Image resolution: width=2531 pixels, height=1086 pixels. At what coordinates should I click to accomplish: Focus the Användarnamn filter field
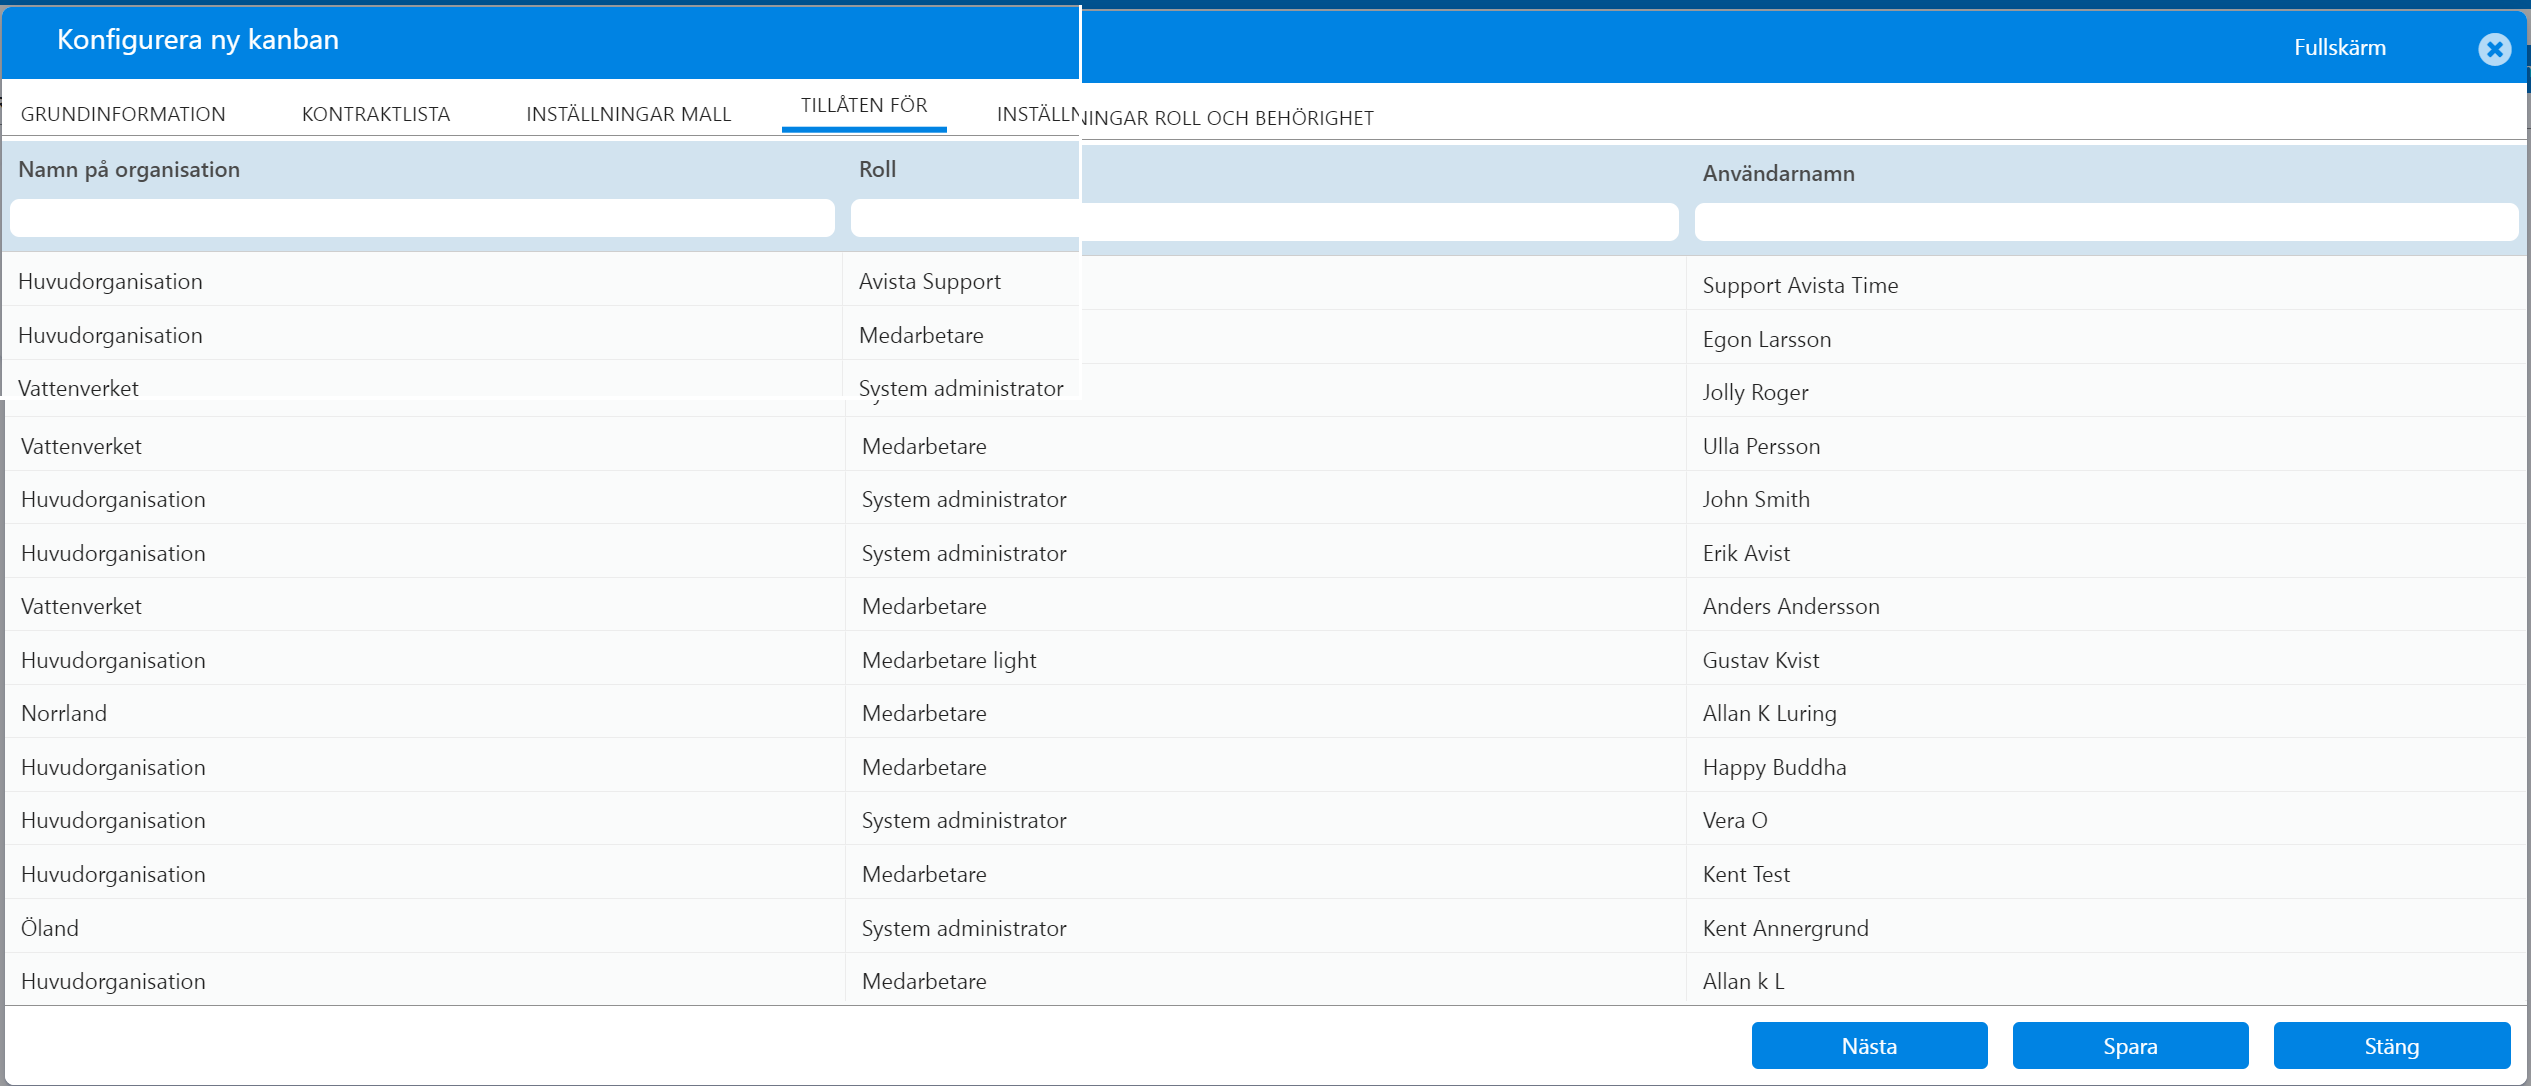(2106, 222)
